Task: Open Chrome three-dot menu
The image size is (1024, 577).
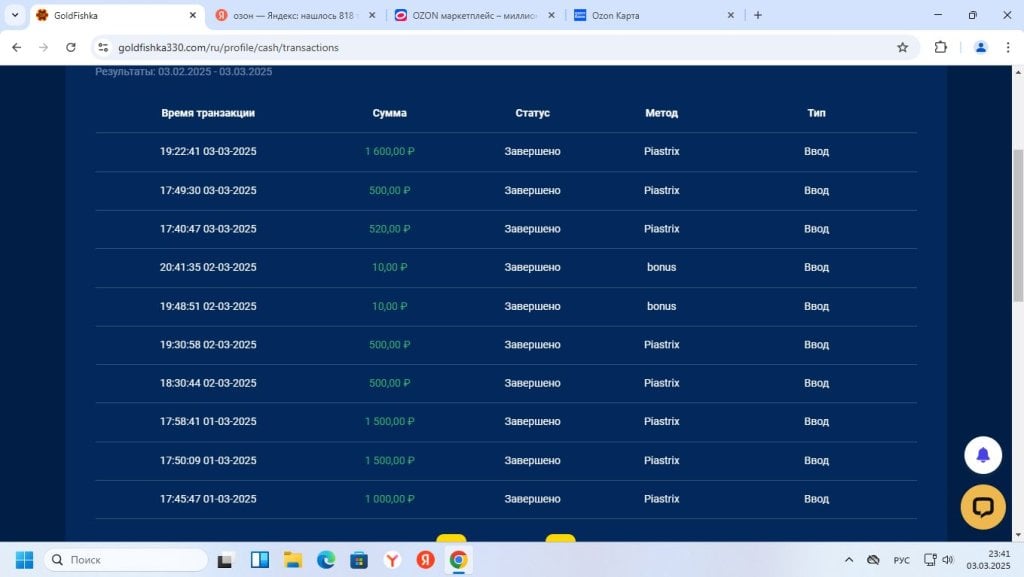Action: [1008, 47]
